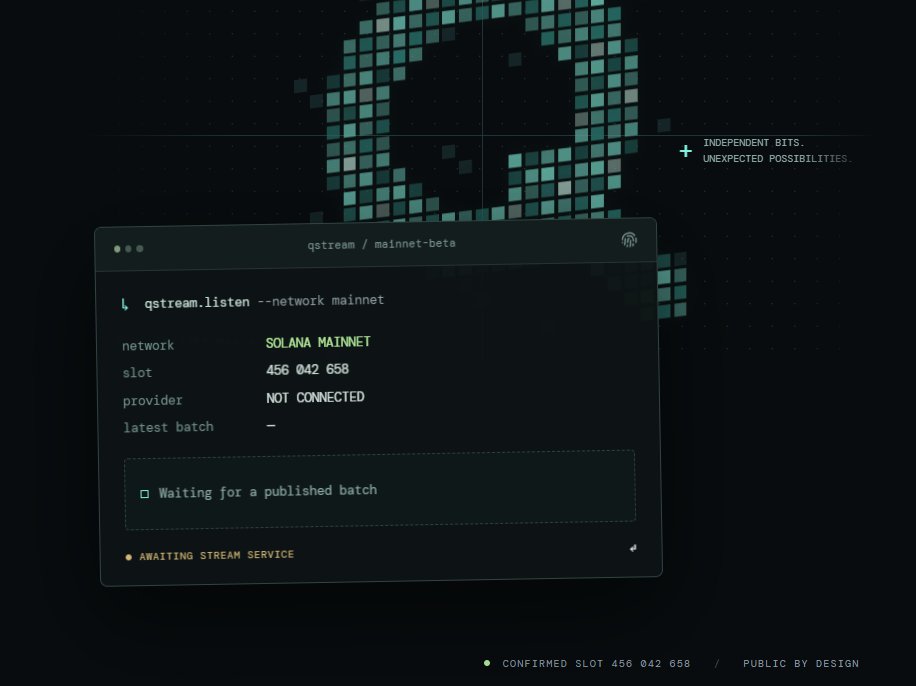Viewport: 916px width, 686px height.
Task: Click the 'NOT CONNECTED' provider value
Action: (x=315, y=397)
